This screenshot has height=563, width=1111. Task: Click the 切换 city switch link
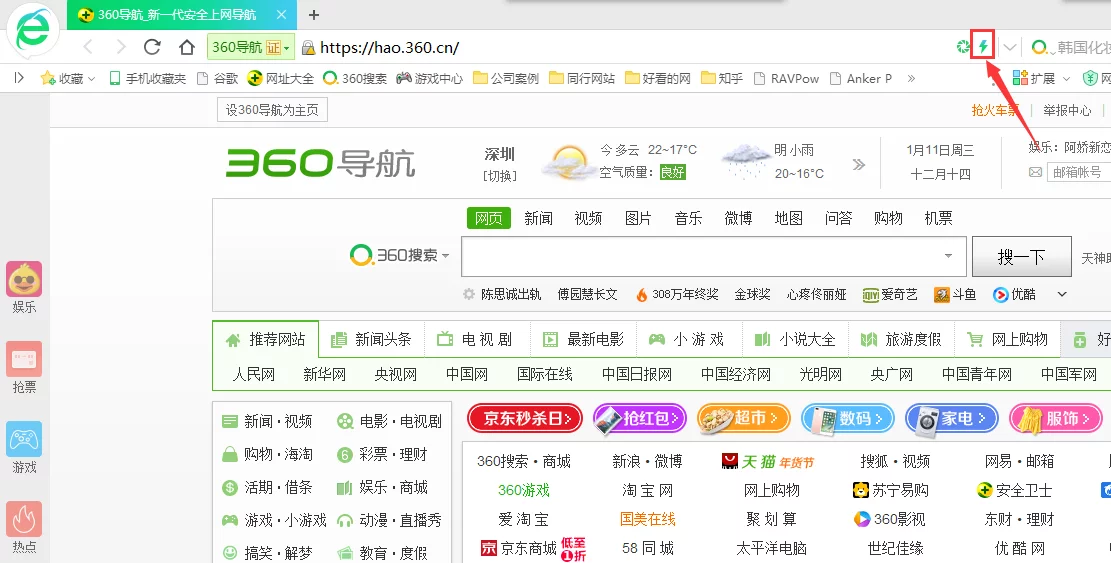click(x=500, y=176)
